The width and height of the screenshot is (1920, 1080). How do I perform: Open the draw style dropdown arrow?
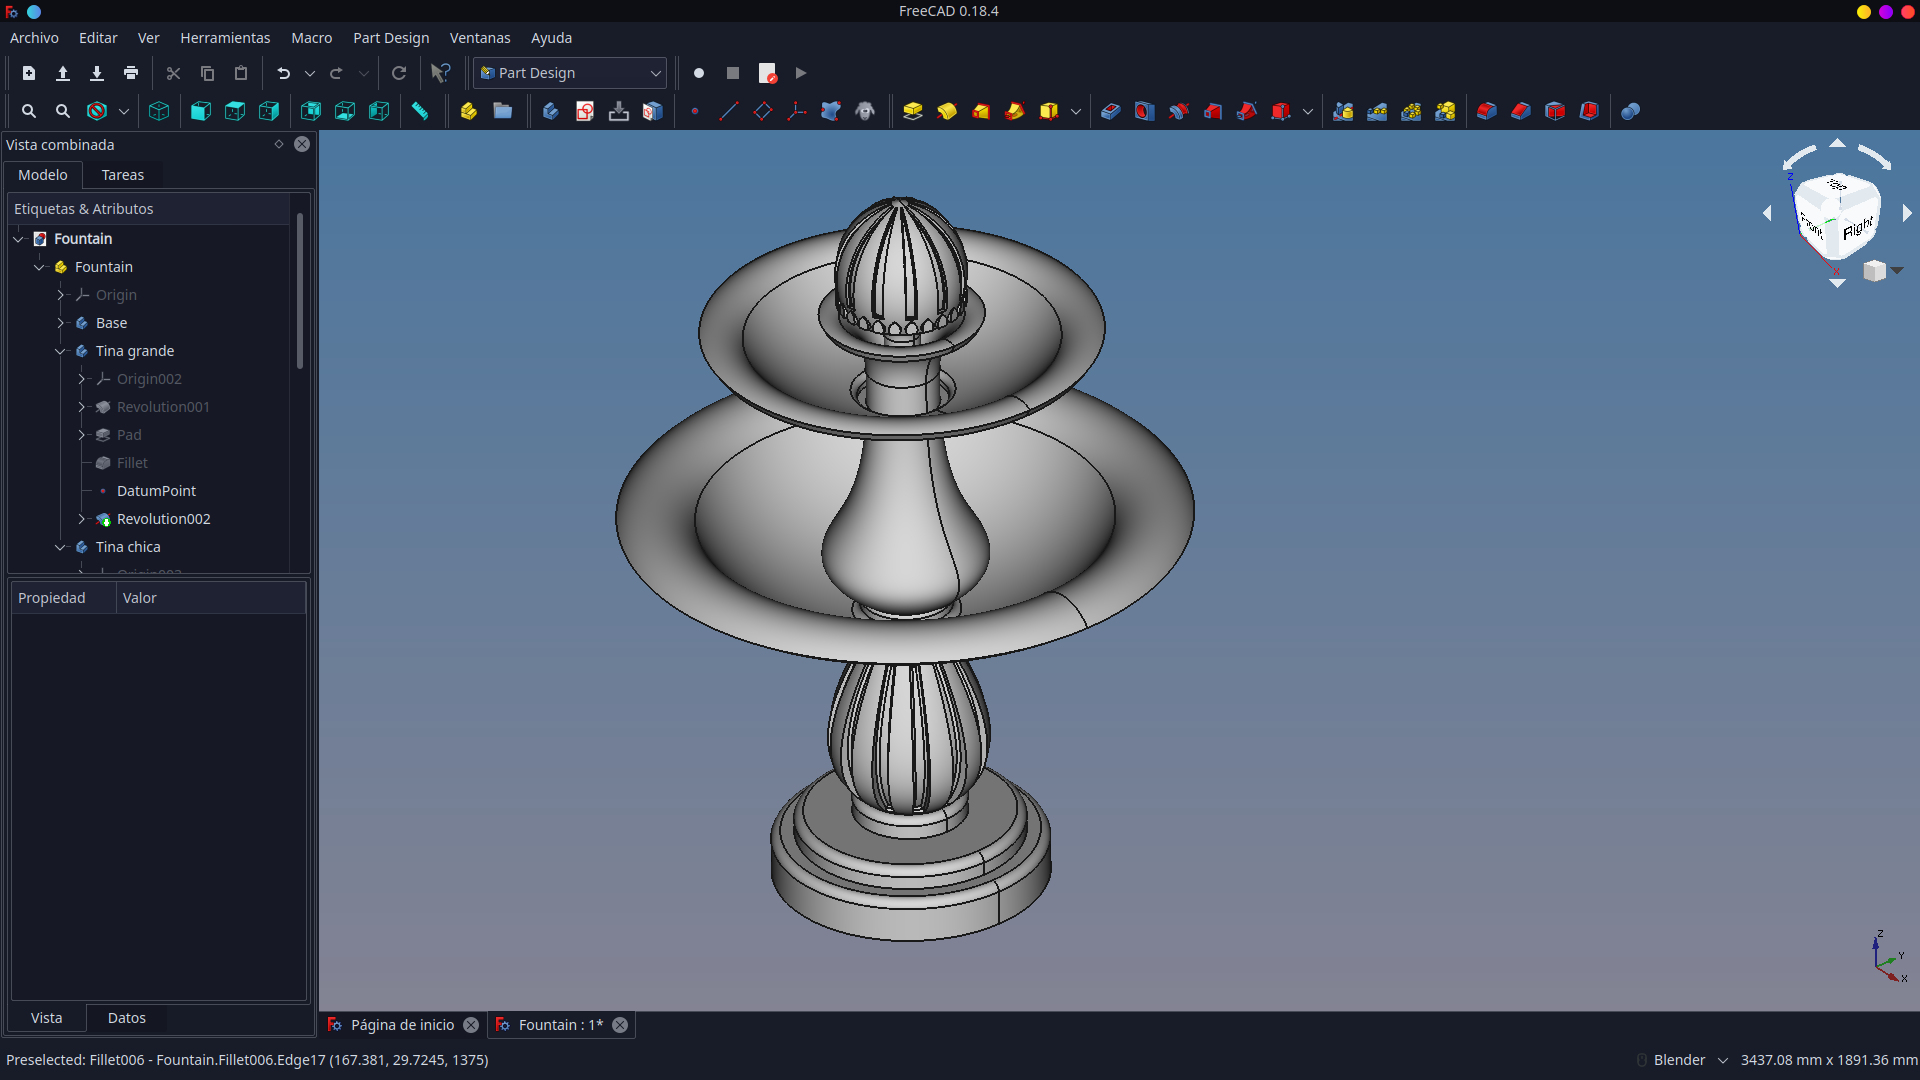tap(124, 111)
